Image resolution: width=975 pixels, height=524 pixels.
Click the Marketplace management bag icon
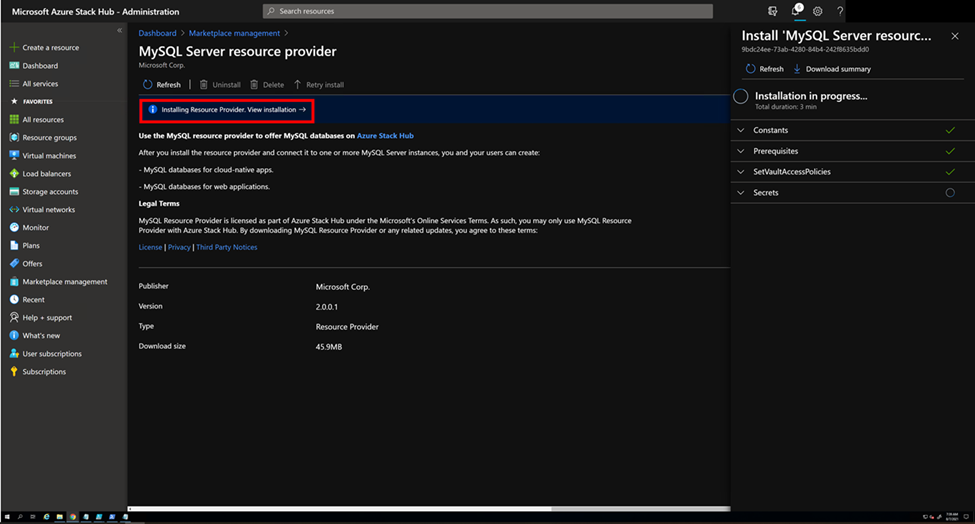tap(14, 282)
